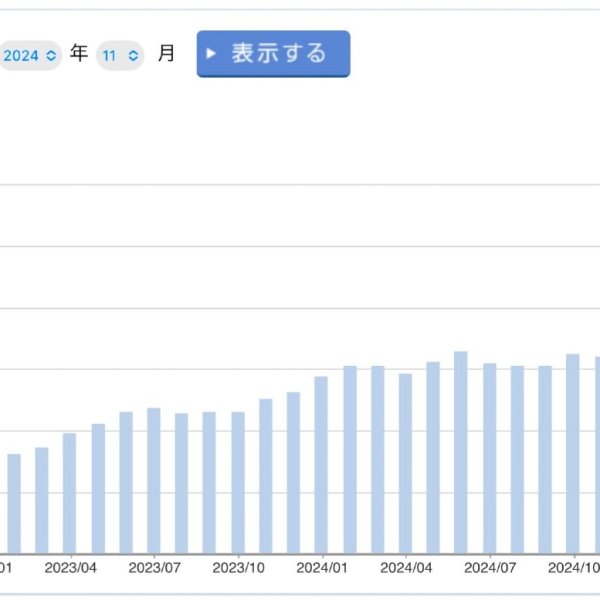The image size is (600, 600).
Task: Click the 2023/05 bar
Action: click(98, 488)
